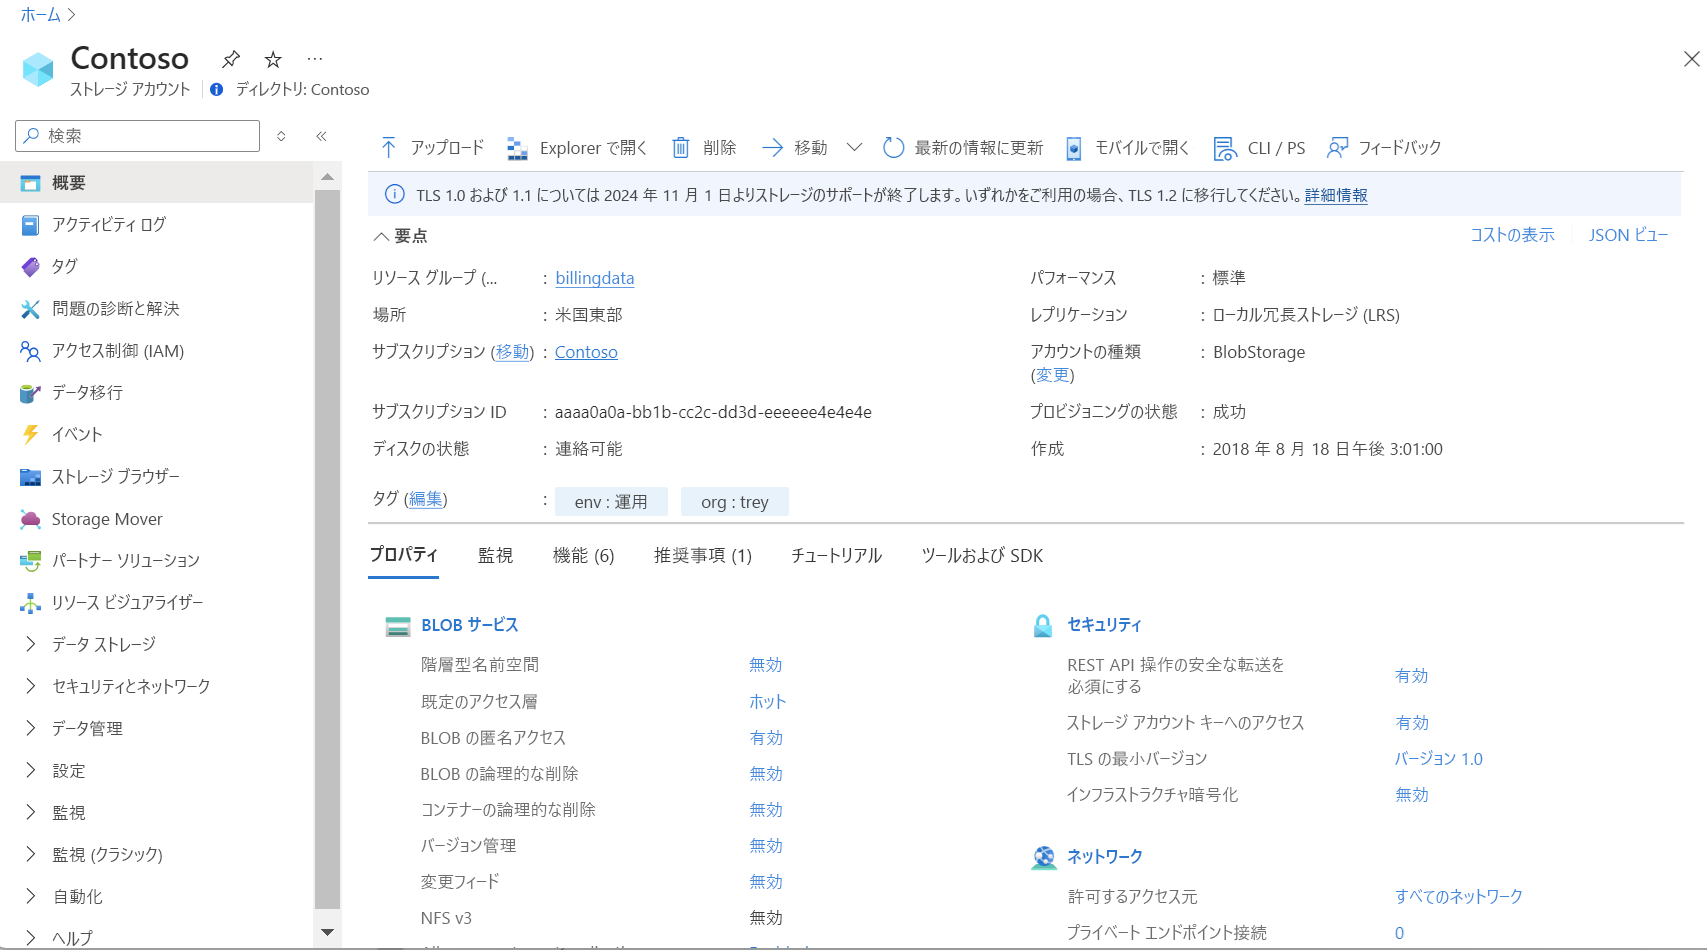Refresh with the latest information icon
The image size is (1707, 950).
point(893,148)
